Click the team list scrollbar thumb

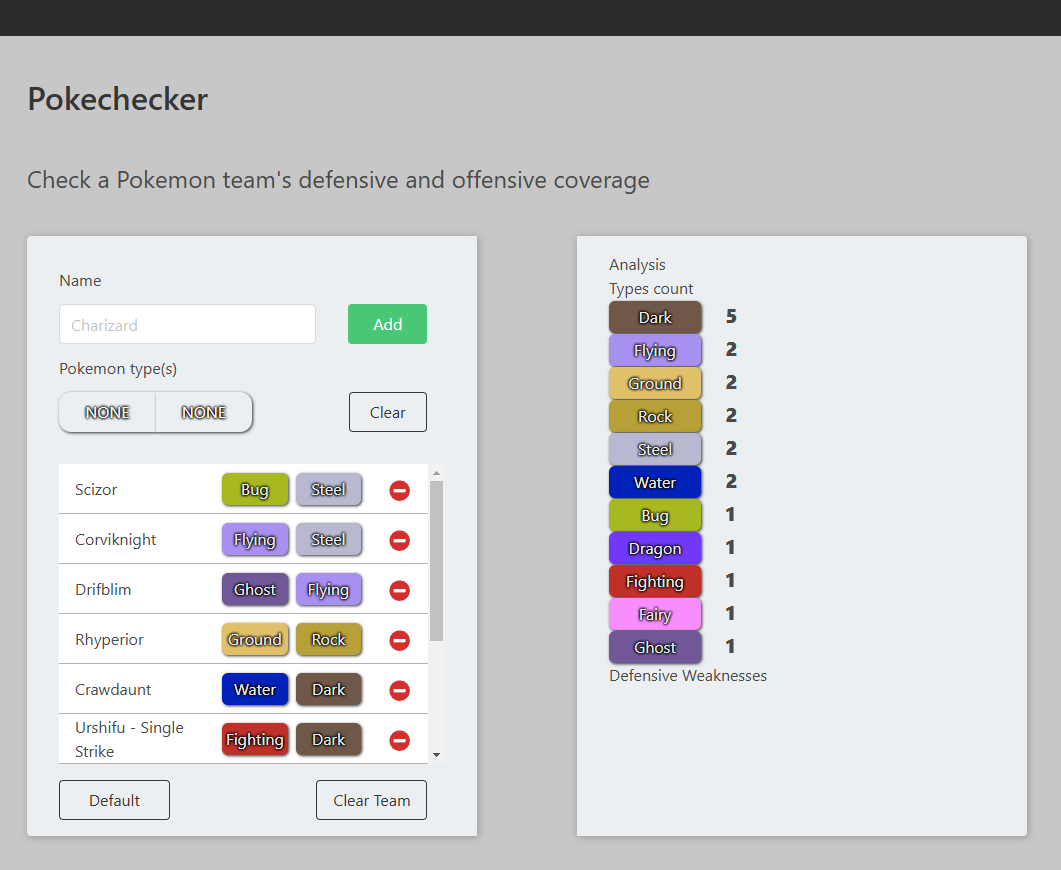point(436,561)
